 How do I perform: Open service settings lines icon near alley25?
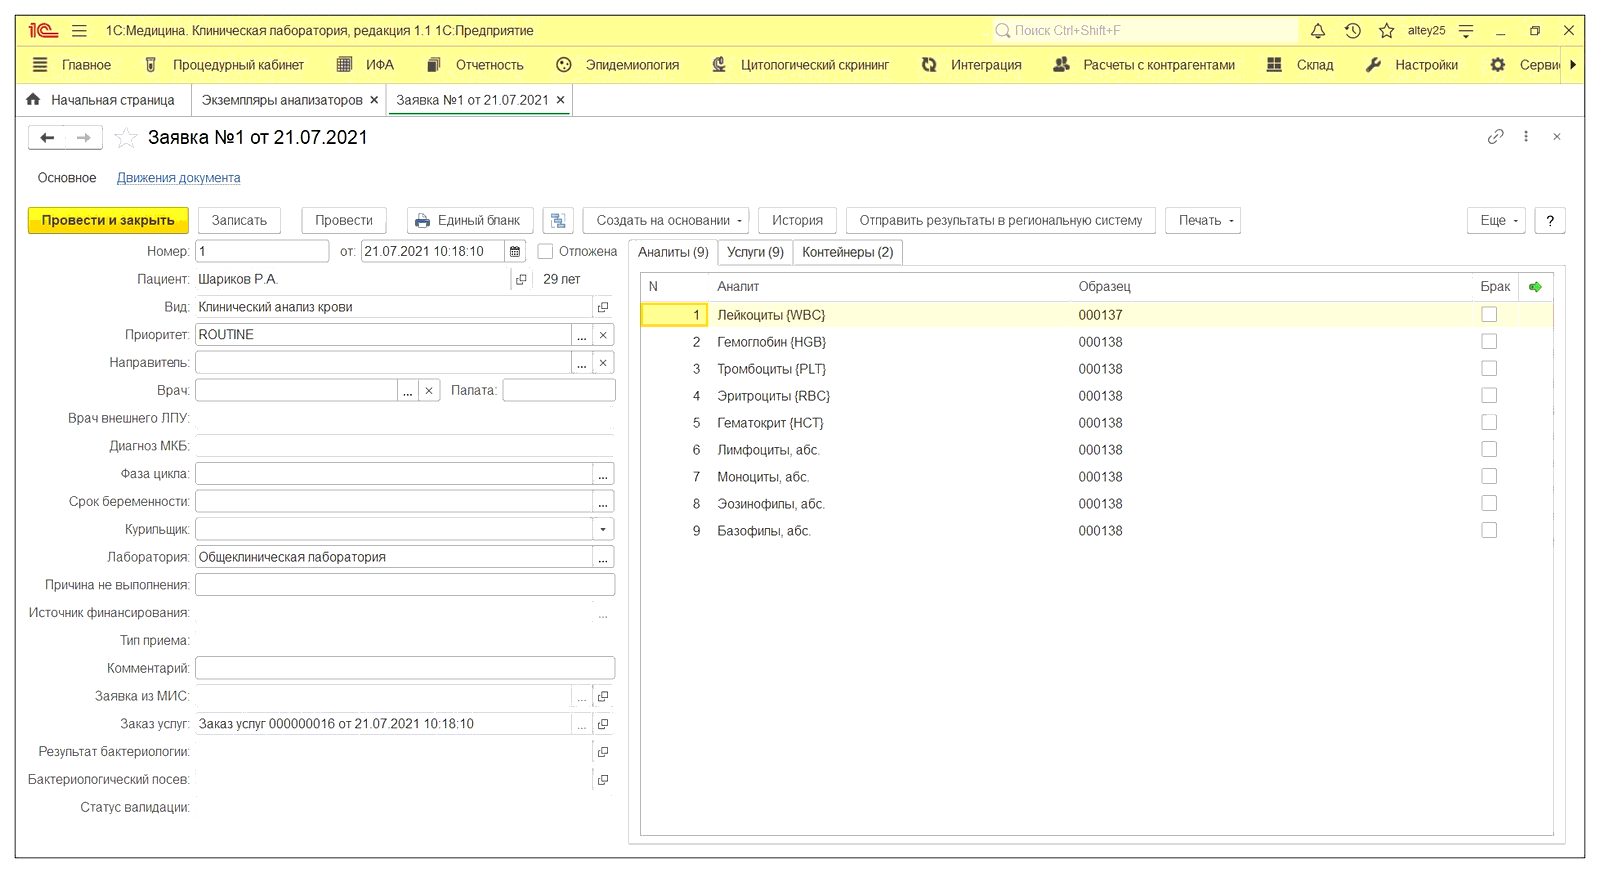[1466, 31]
